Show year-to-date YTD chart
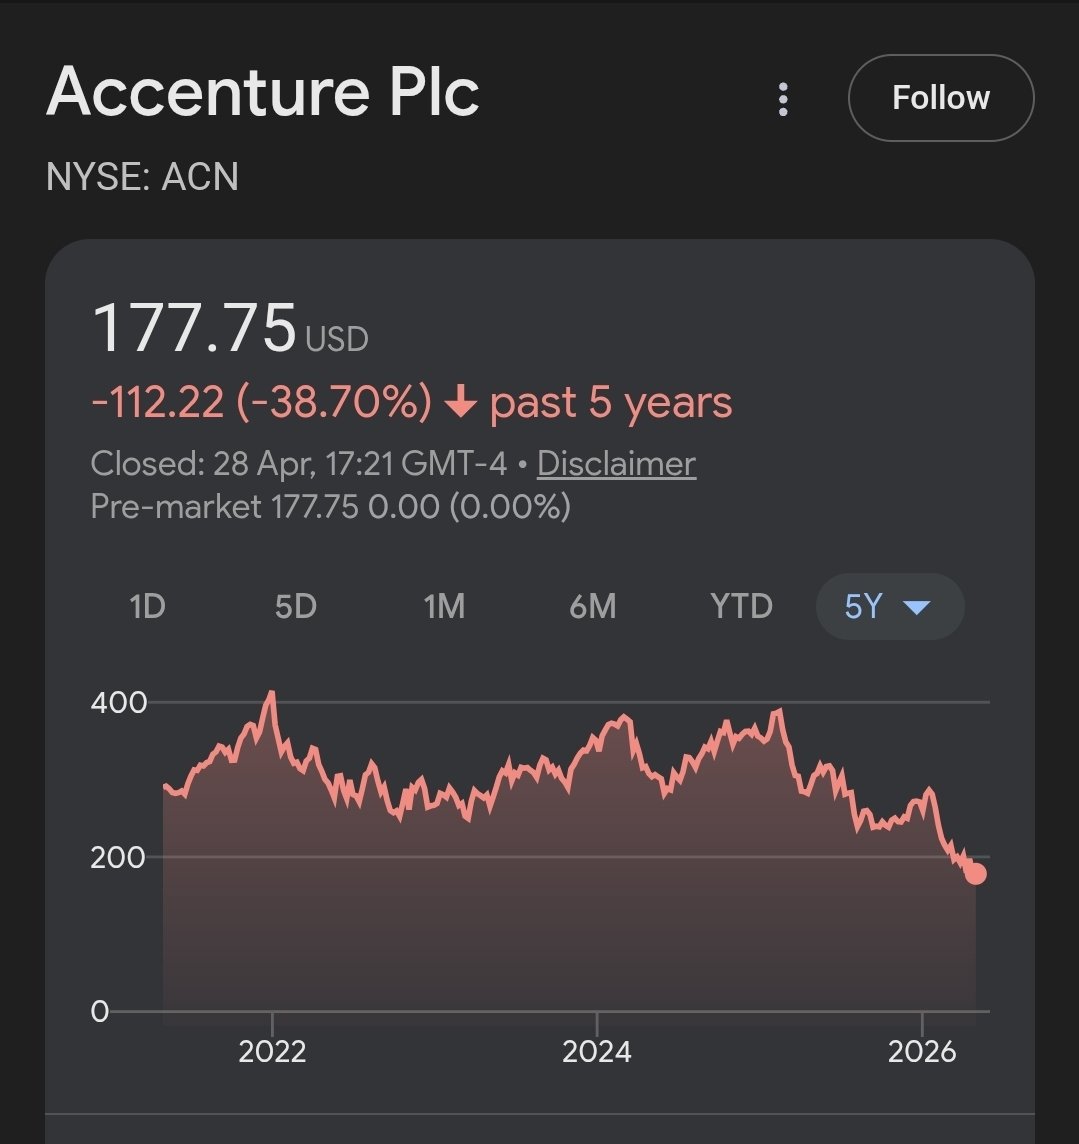1079x1144 pixels. pos(741,606)
